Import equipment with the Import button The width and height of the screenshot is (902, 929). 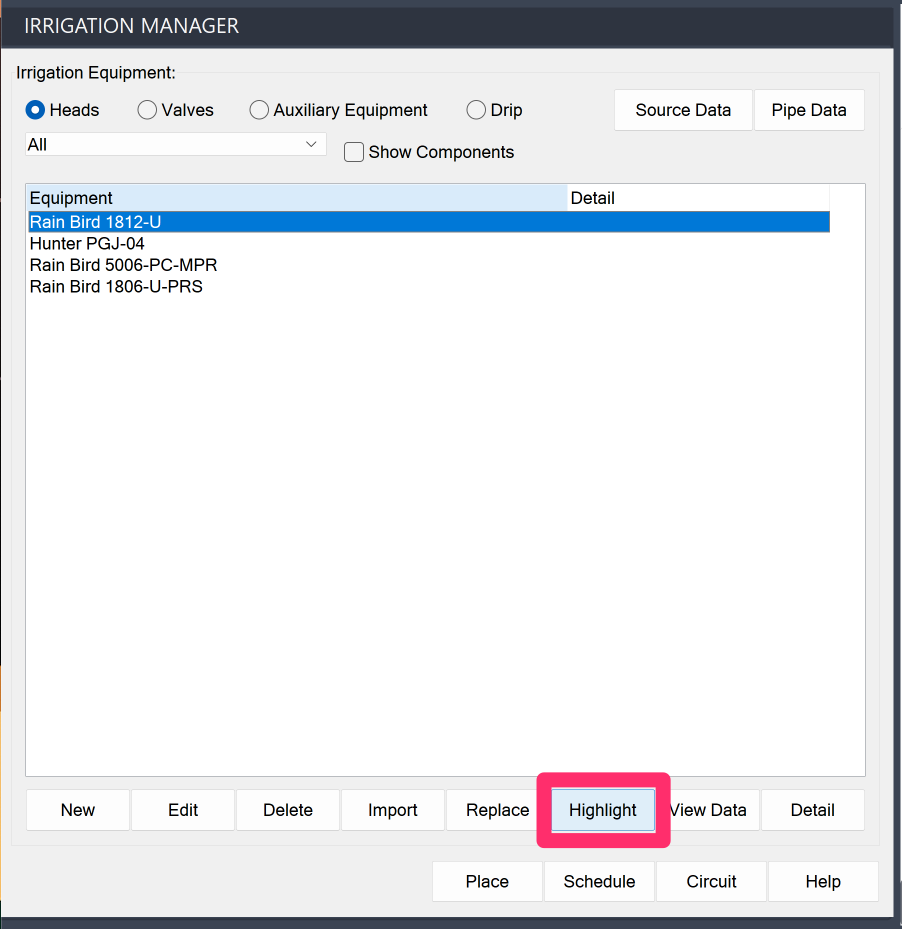tap(393, 810)
